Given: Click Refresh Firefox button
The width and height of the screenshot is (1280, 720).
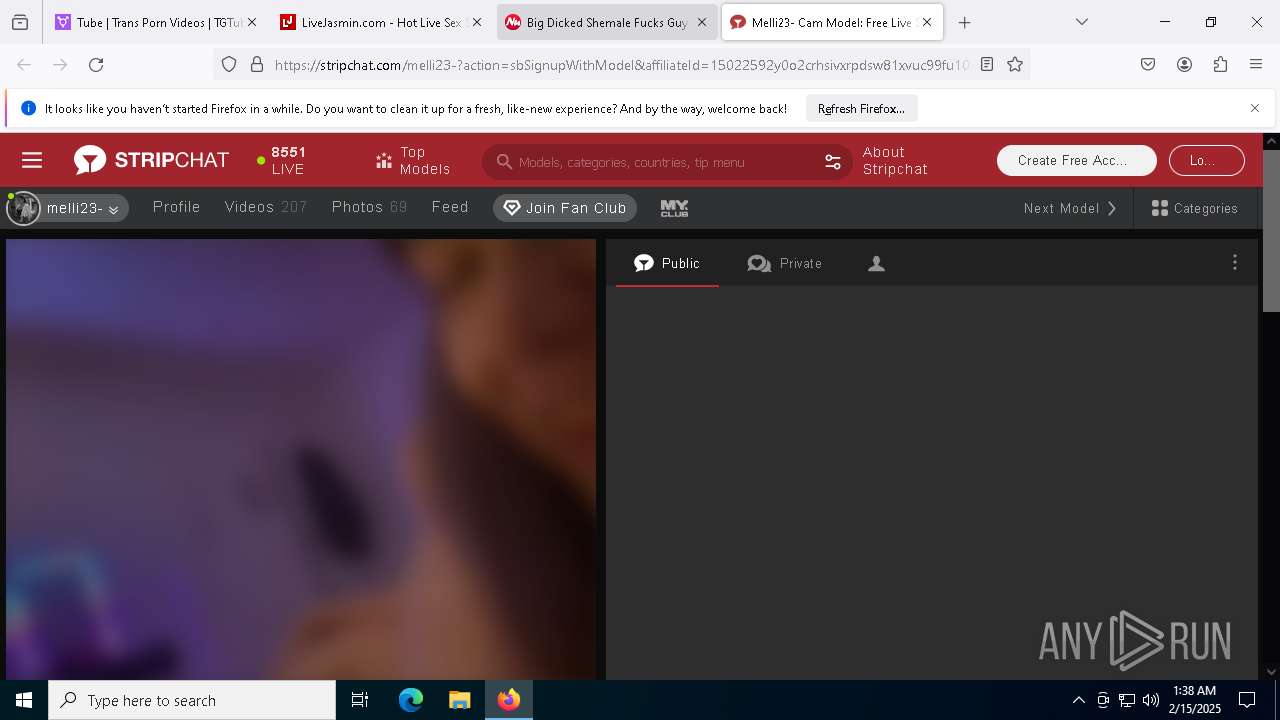Looking at the screenshot, I should (861, 108).
